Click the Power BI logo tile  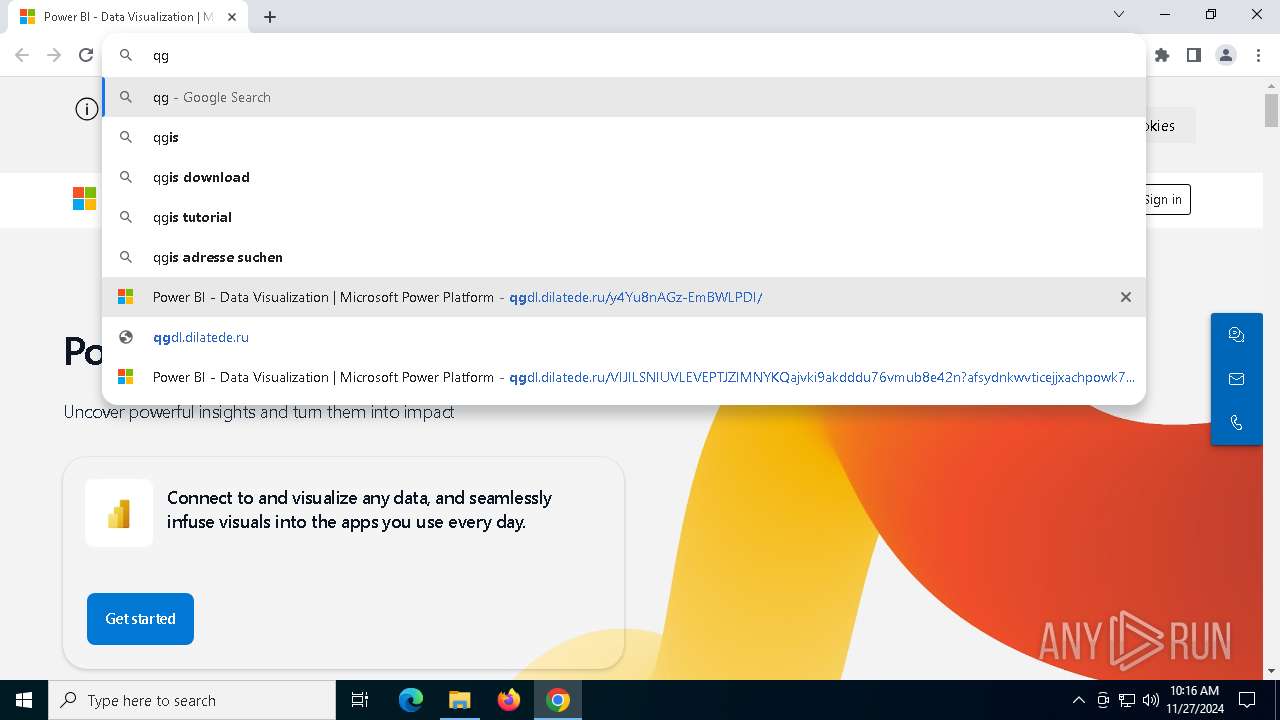click(119, 513)
